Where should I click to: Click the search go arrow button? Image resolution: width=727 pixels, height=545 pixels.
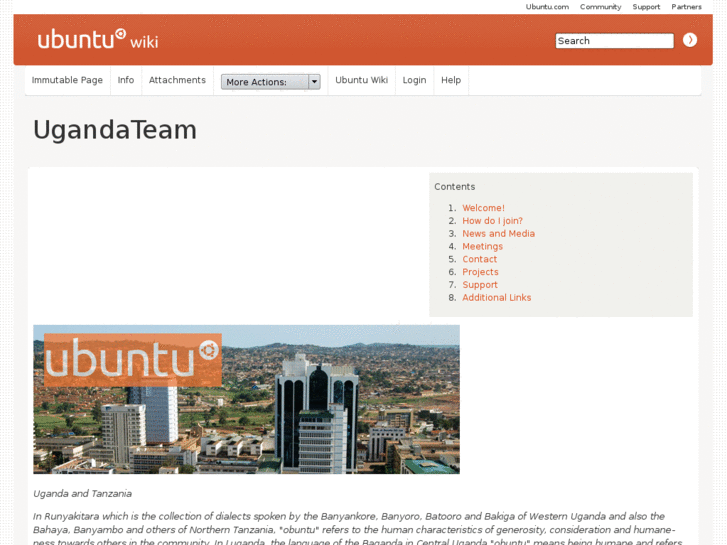[689, 40]
